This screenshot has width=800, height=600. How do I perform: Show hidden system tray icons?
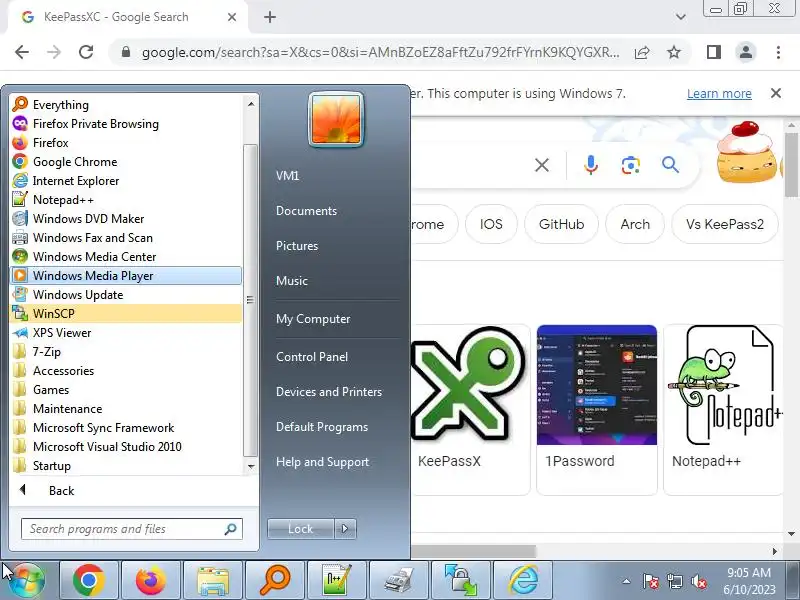click(627, 581)
